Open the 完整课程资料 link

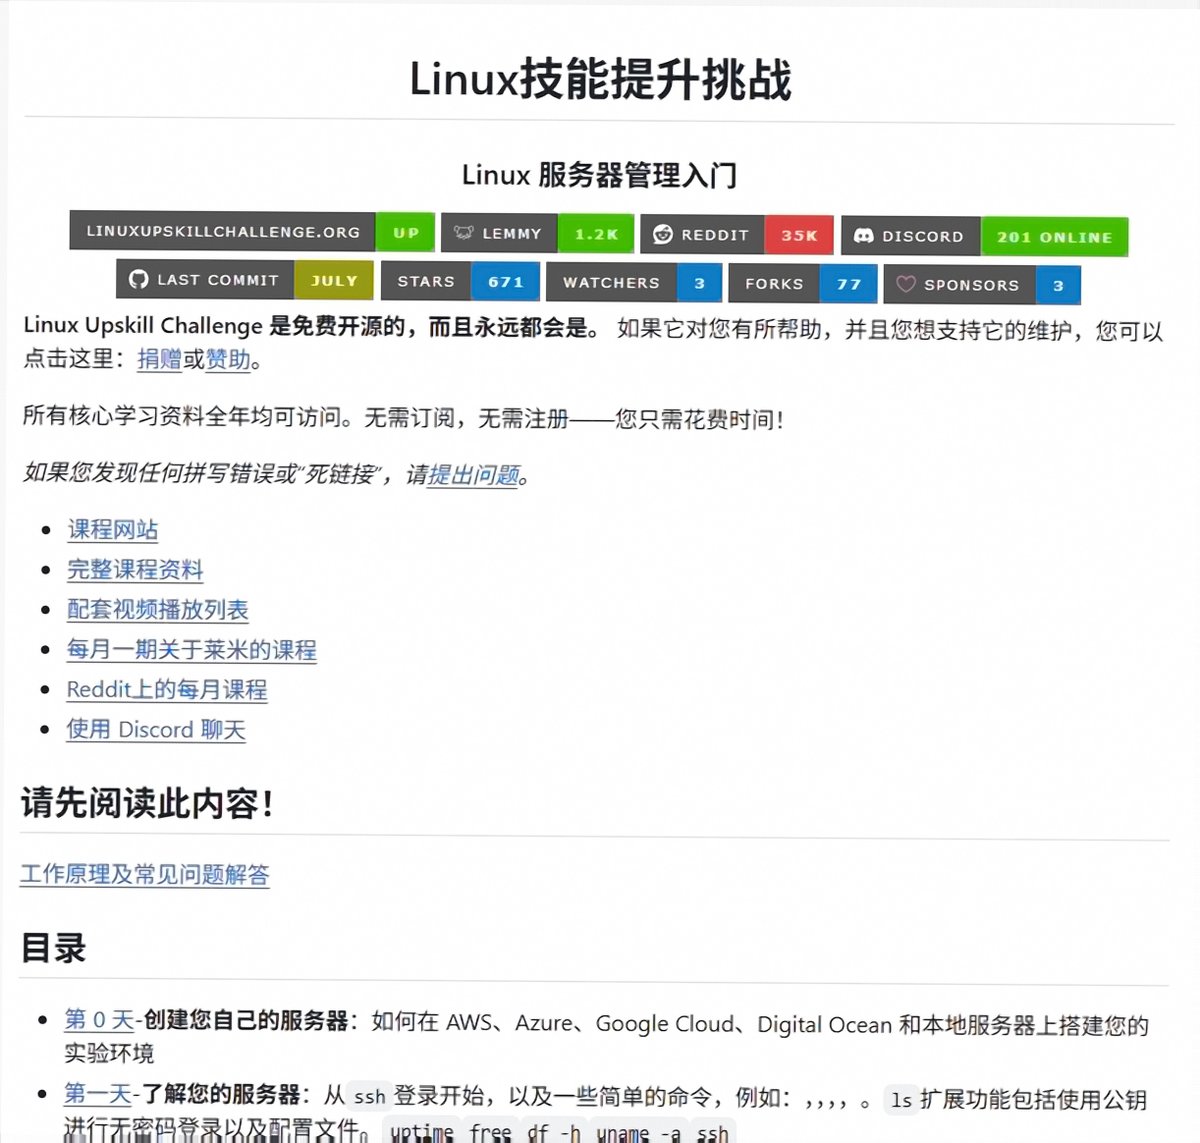pos(135,569)
